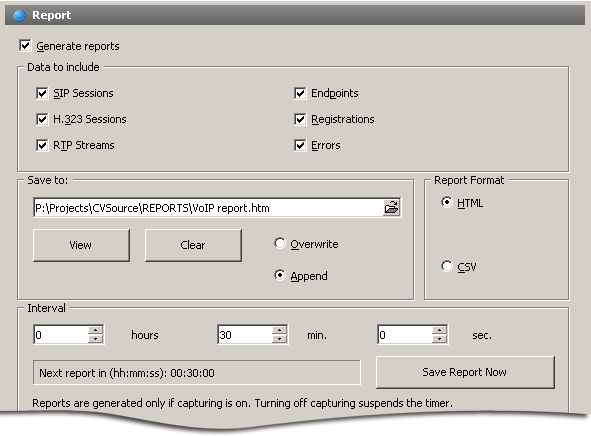
Task: Toggle the Errors checkbox
Action: (300, 145)
